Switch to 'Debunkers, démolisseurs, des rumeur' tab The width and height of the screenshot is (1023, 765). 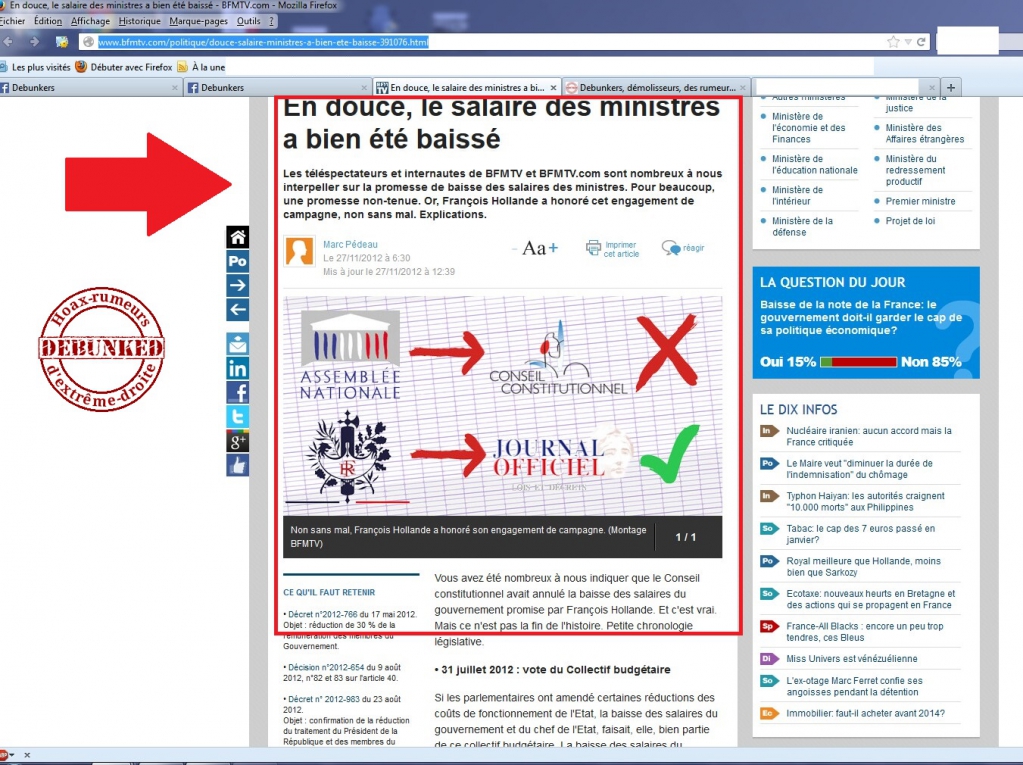[657, 87]
